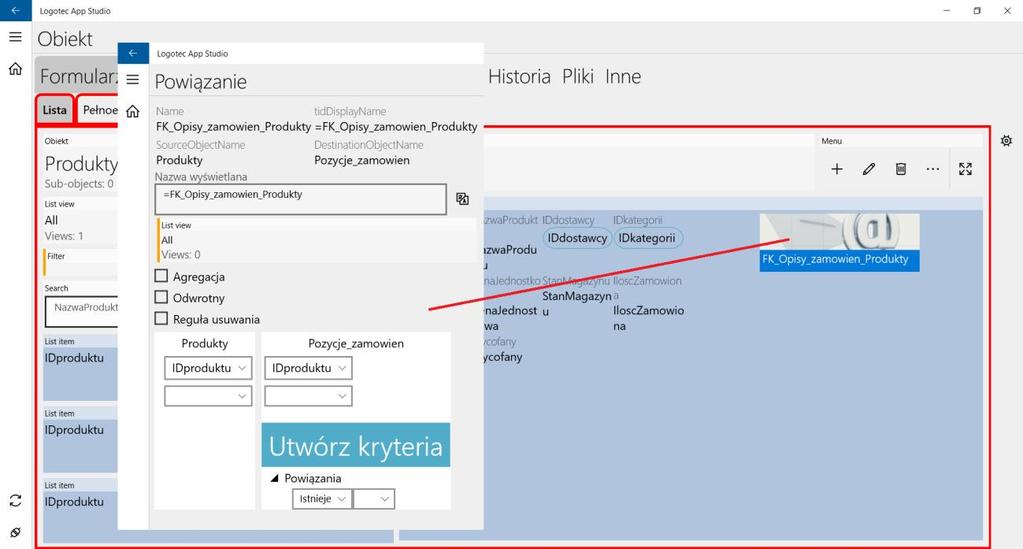Click the Pozycje_zamowien column header in criteria
The height and width of the screenshot is (549, 1023).
pyautogui.click(x=356, y=343)
